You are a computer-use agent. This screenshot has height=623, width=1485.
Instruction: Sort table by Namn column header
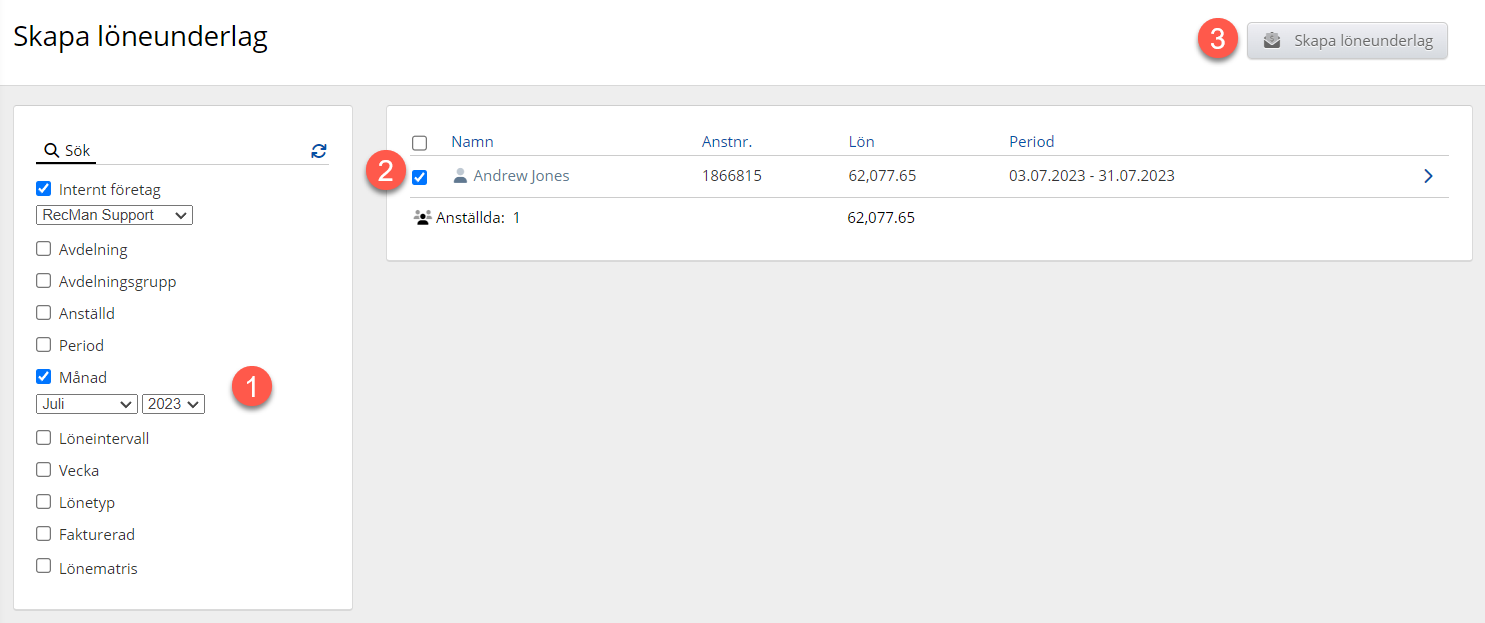[472, 142]
